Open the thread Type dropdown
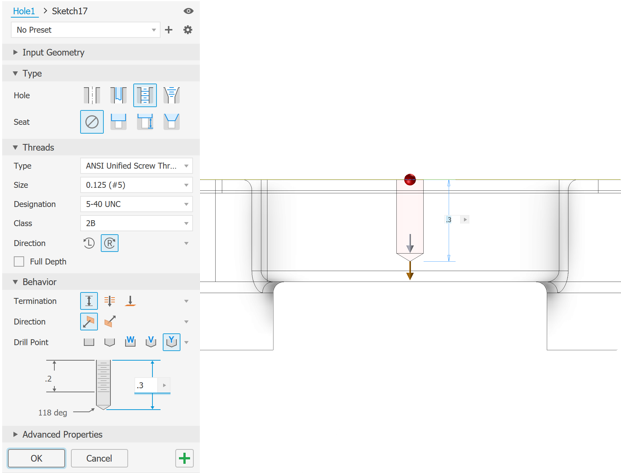 pyautogui.click(x=137, y=166)
